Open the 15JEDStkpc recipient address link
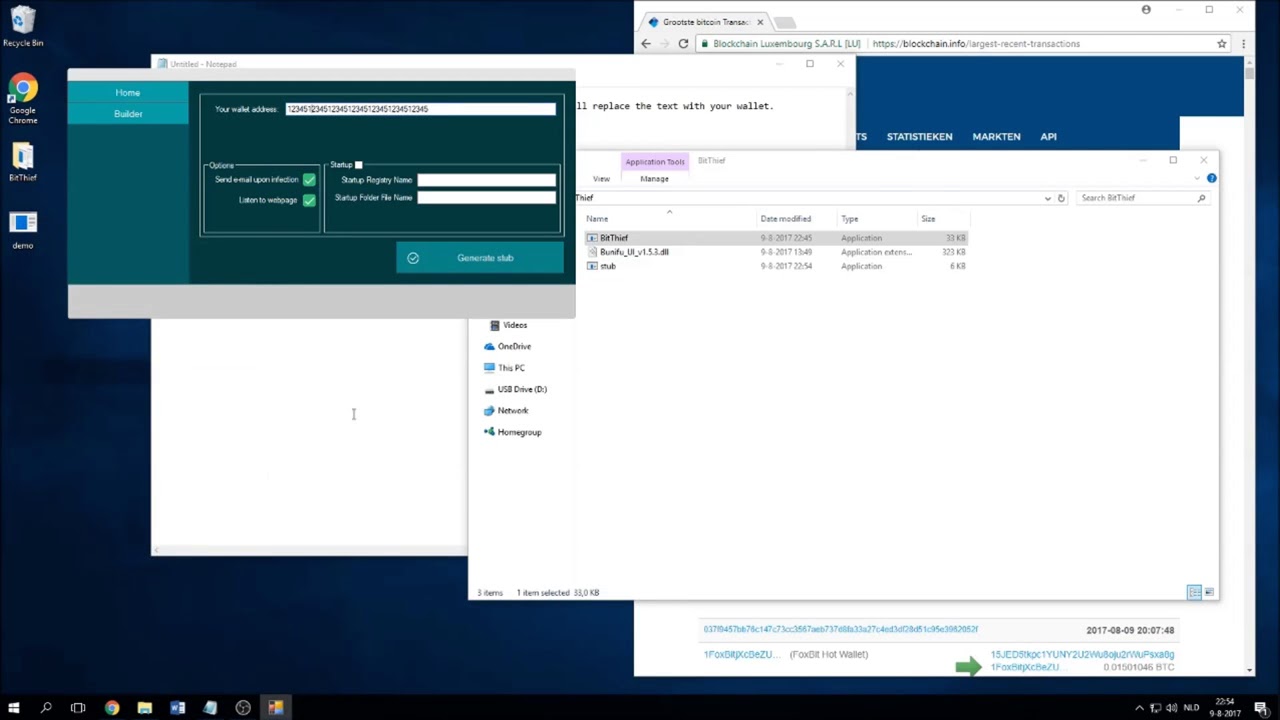Screen dimensions: 1280x720 (1082, 655)
